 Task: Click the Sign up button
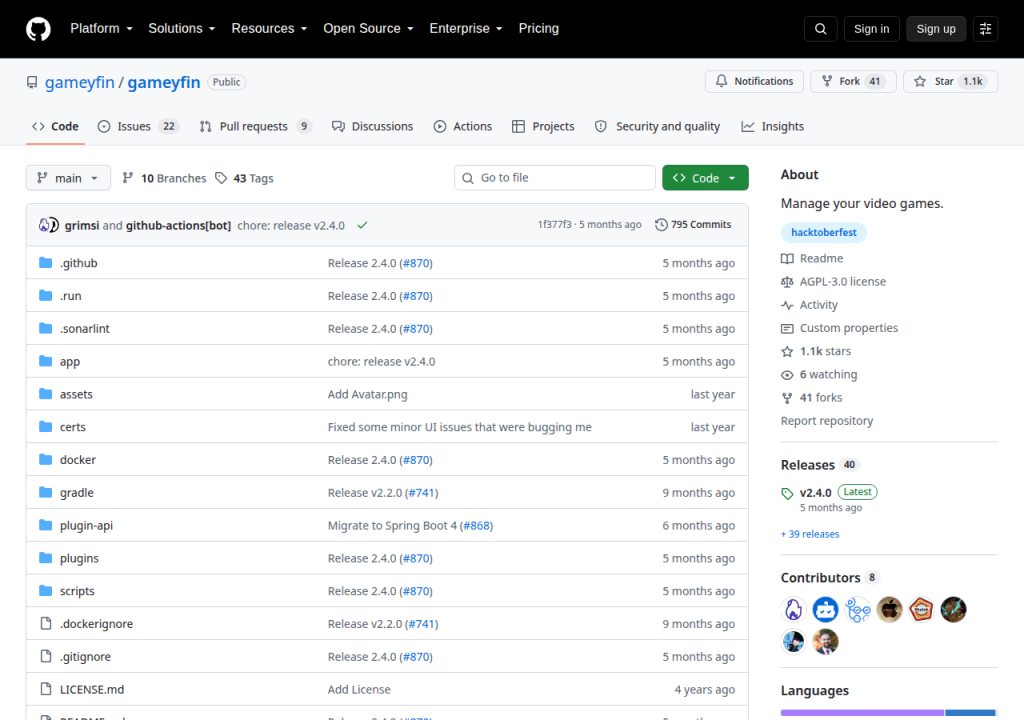tap(936, 29)
